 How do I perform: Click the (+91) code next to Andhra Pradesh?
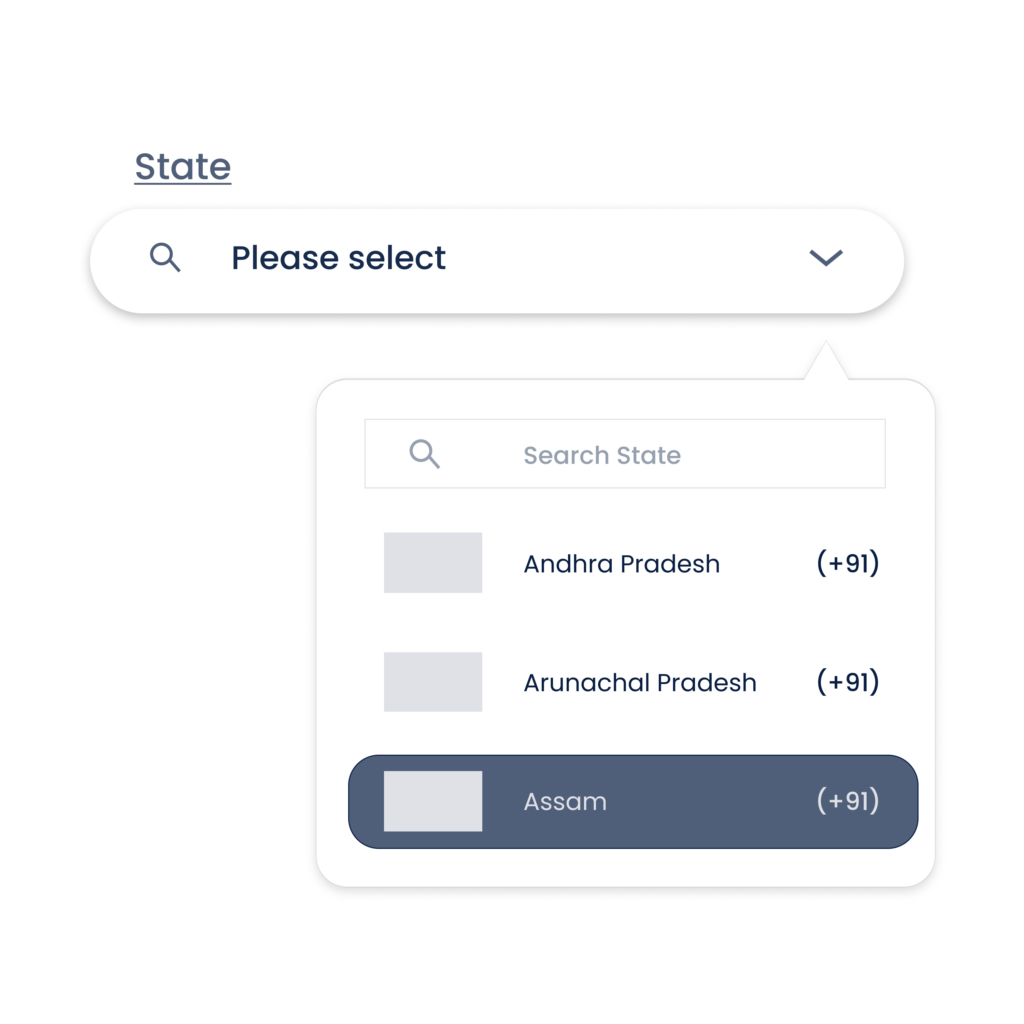pos(848,563)
